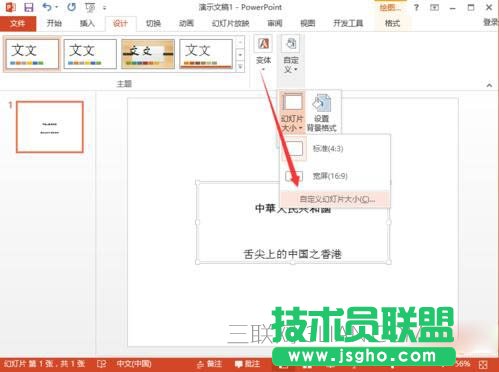Open the 幻灯片放映 (Slide Show) tab
Viewport: 499px width, 372px height.
tap(230, 23)
